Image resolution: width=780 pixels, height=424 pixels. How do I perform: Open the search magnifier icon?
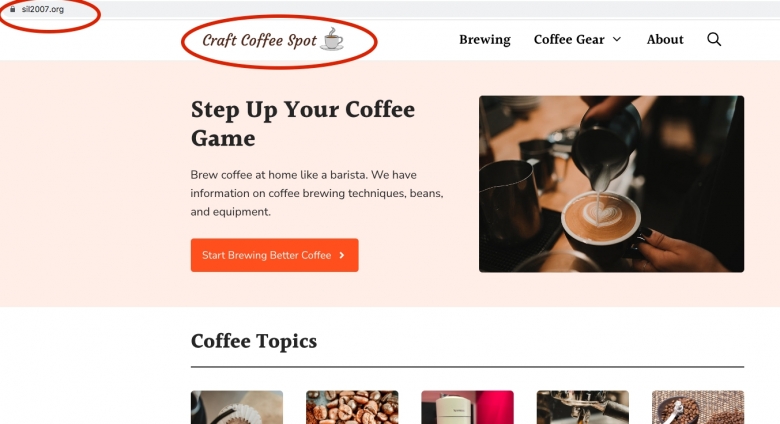714,39
